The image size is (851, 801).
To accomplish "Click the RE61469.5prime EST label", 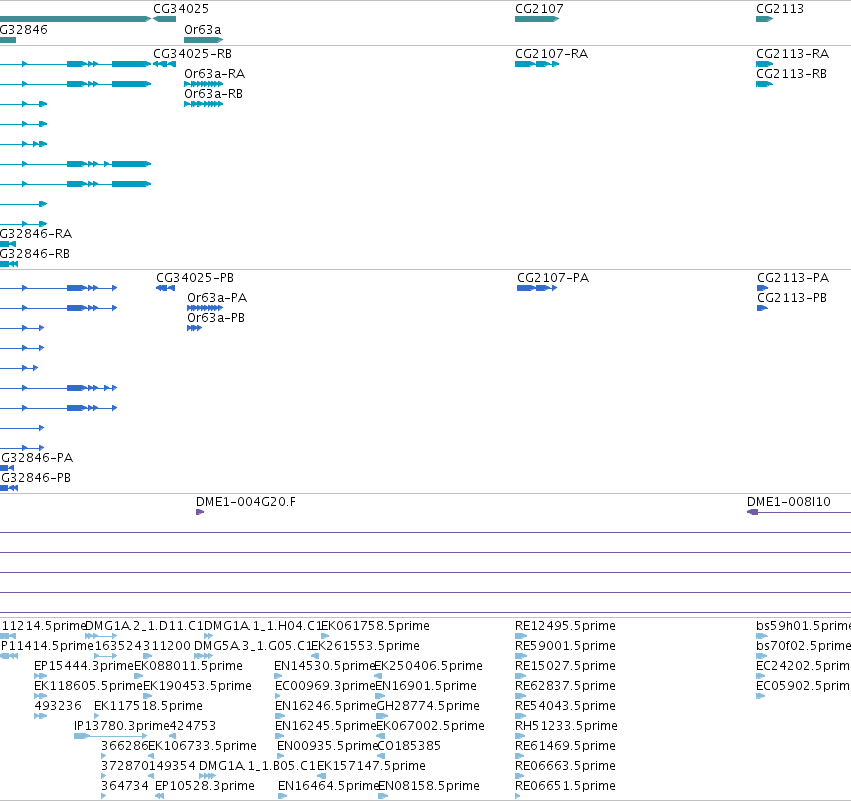I will [565, 746].
